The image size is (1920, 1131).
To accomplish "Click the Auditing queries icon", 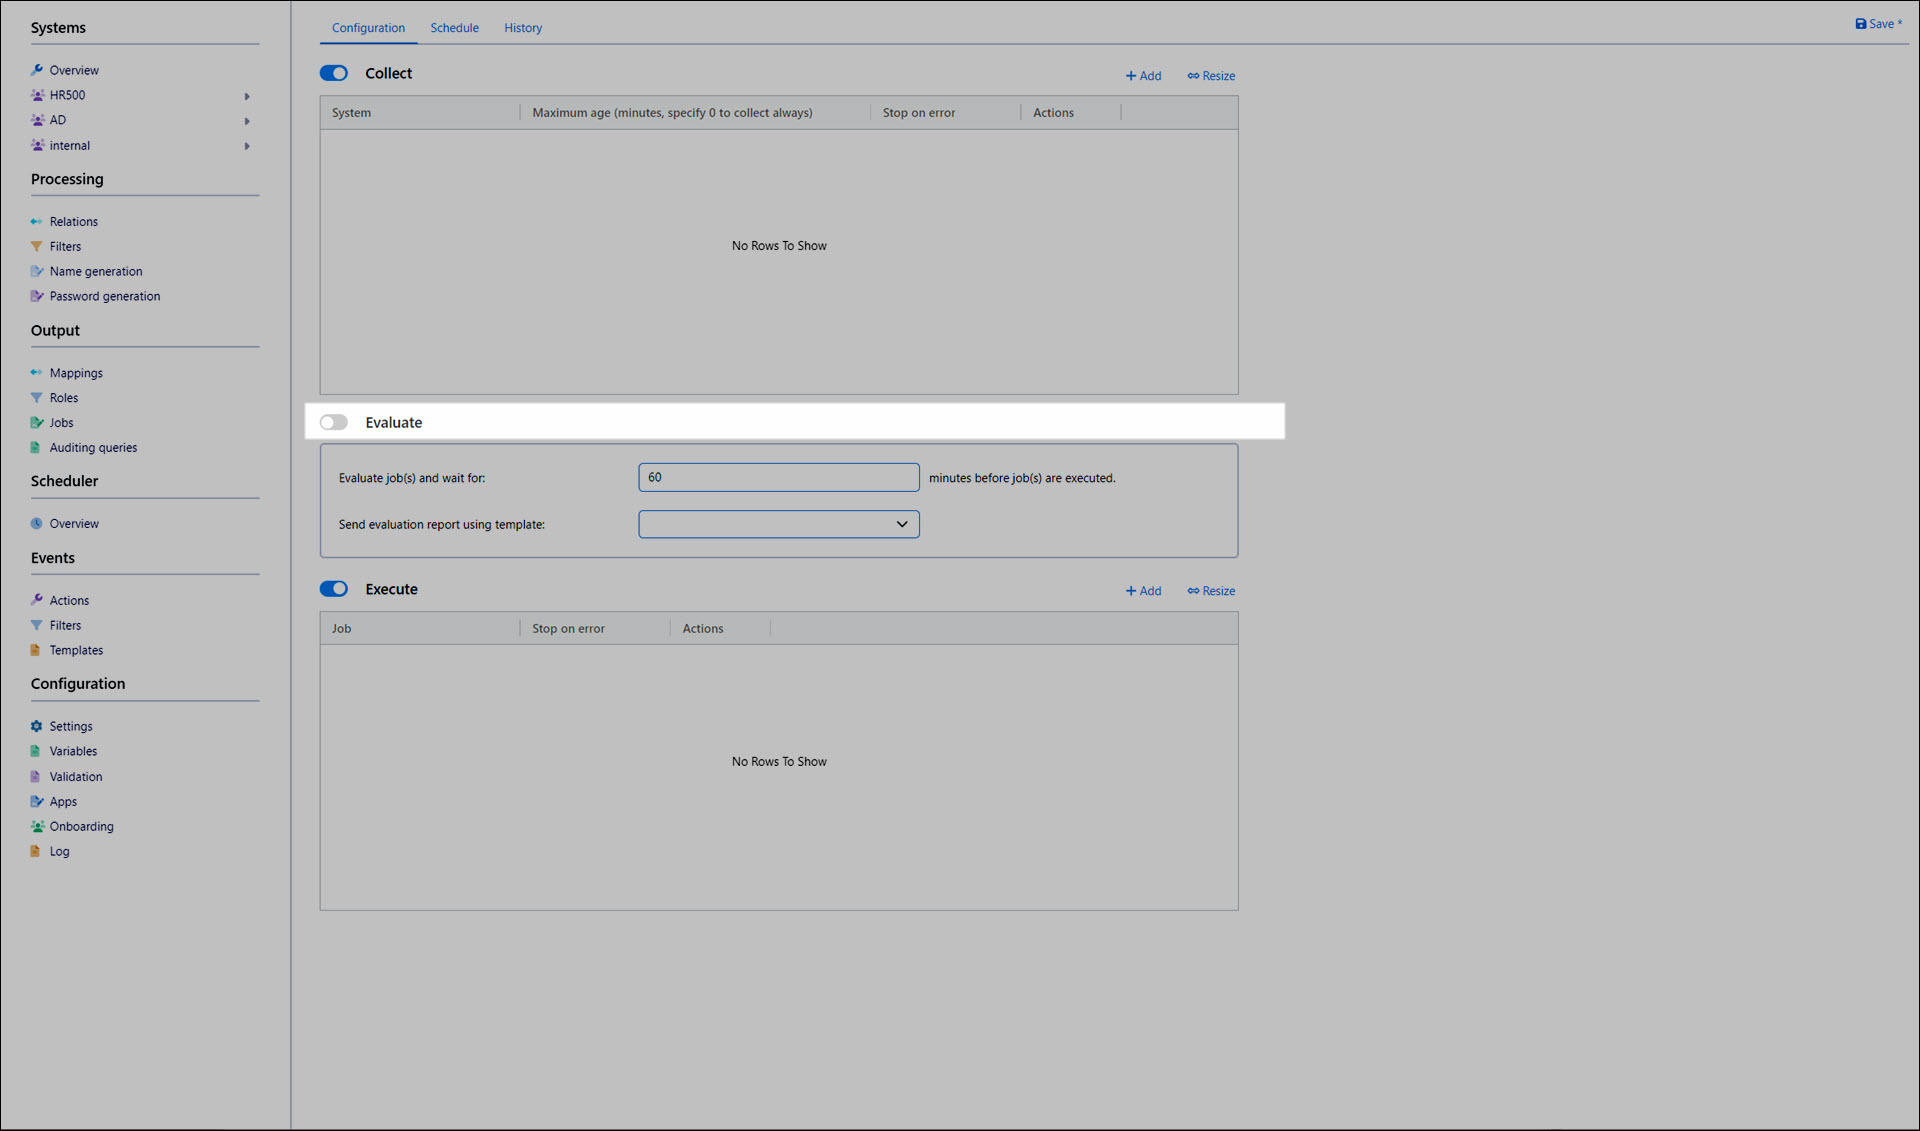I will [36, 447].
